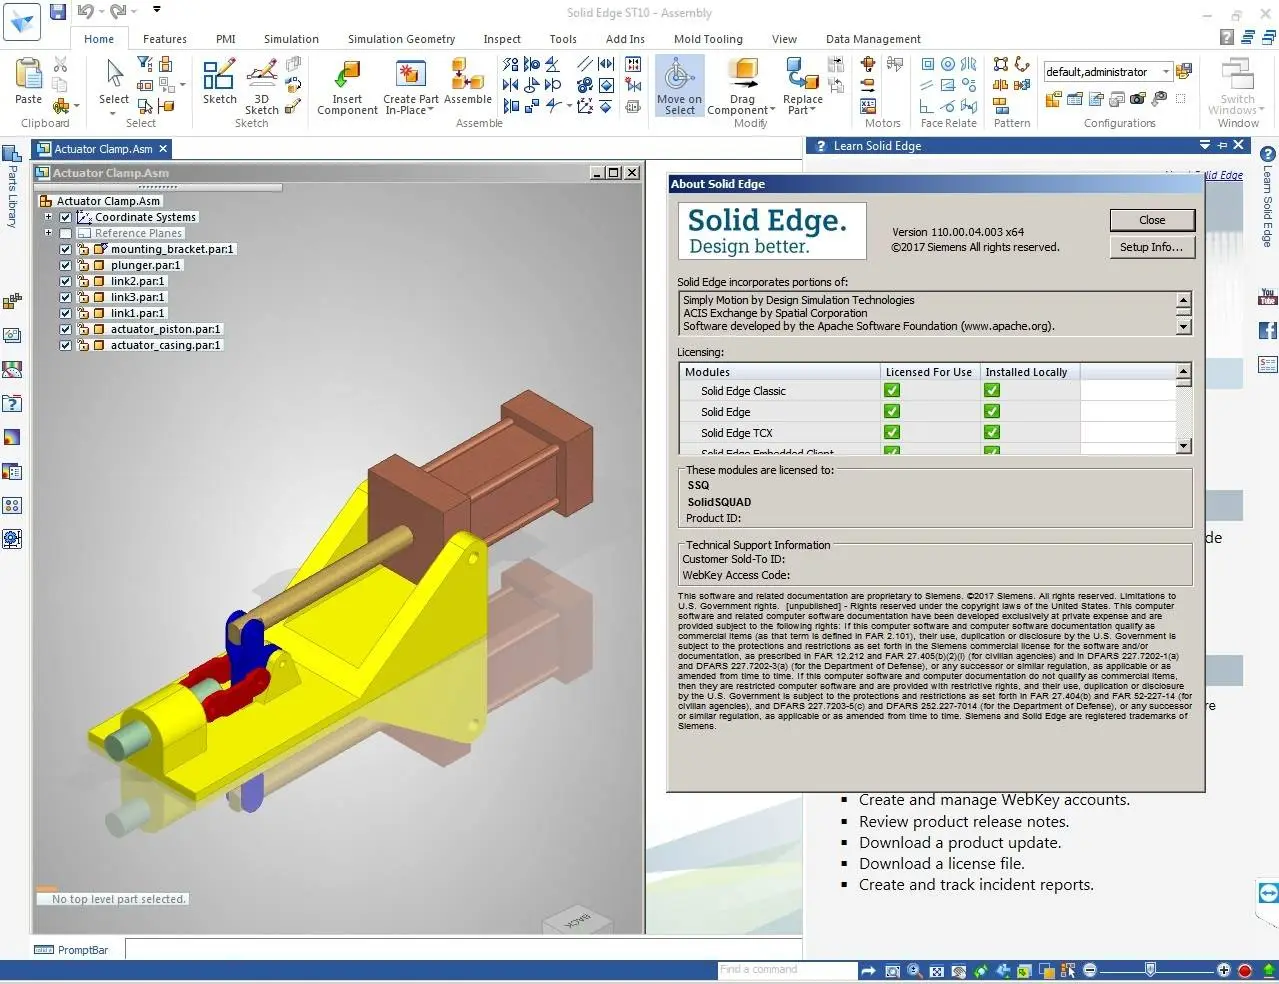Viewport: 1279px width, 984px height.
Task: Click the Zoom Area magnifier in status bar
Action: (x=892, y=970)
